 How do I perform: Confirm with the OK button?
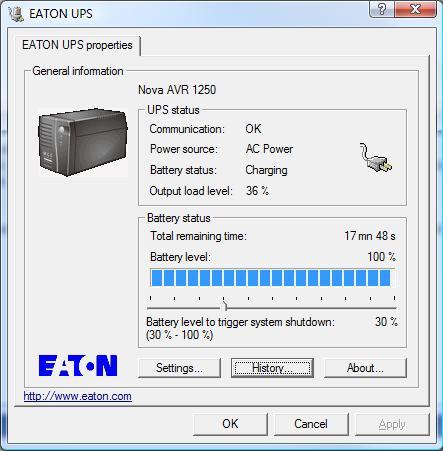coord(230,424)
